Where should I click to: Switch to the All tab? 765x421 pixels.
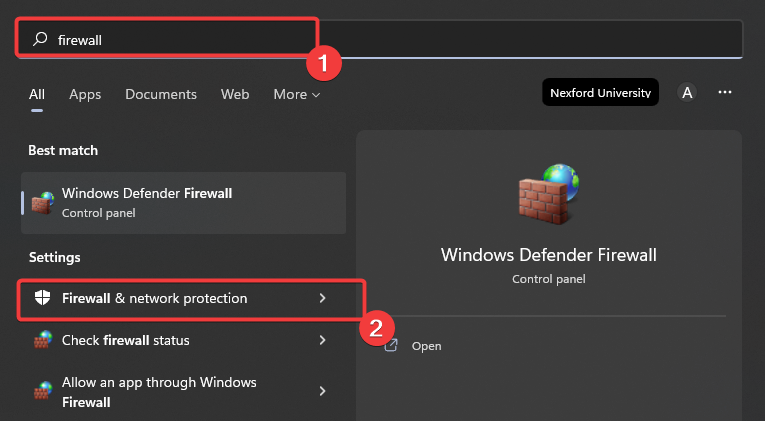coord(37,94)
